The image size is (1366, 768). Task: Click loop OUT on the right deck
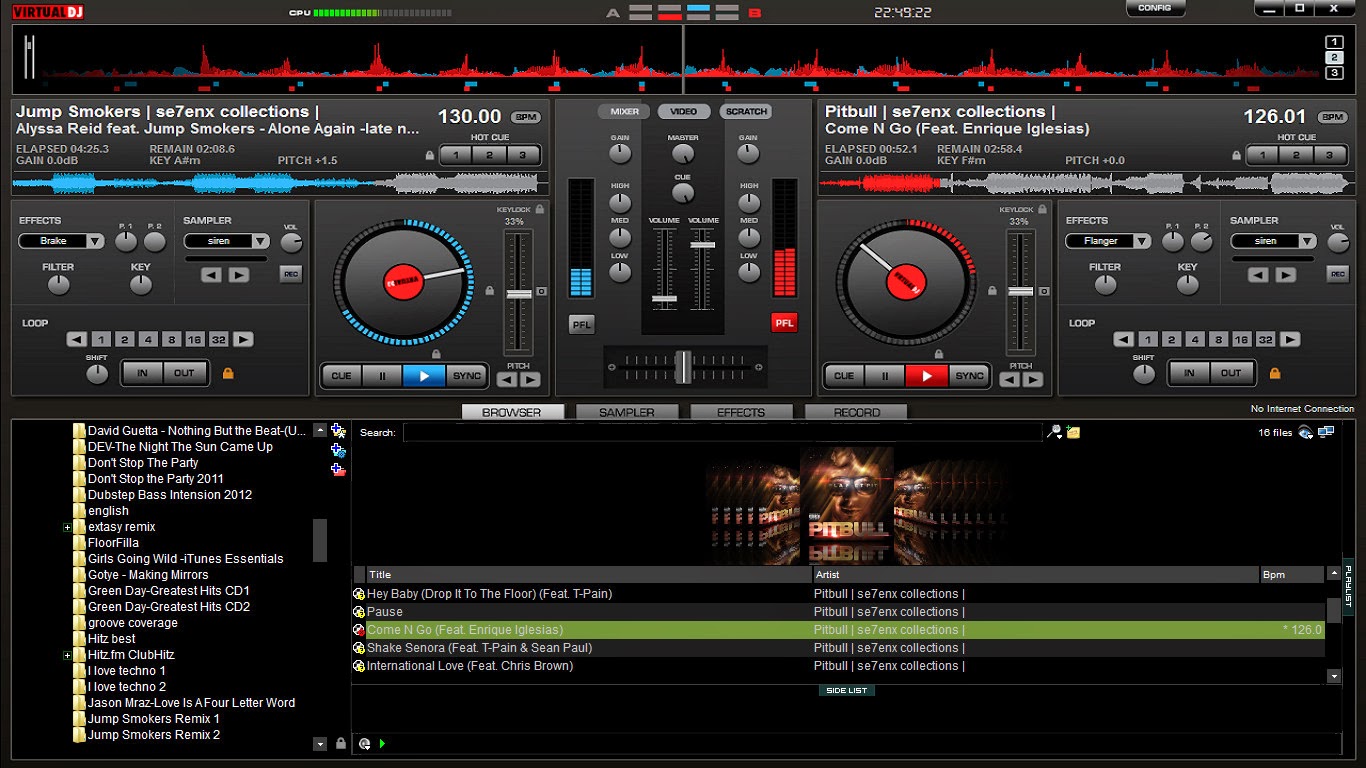tap(1232, 373)
